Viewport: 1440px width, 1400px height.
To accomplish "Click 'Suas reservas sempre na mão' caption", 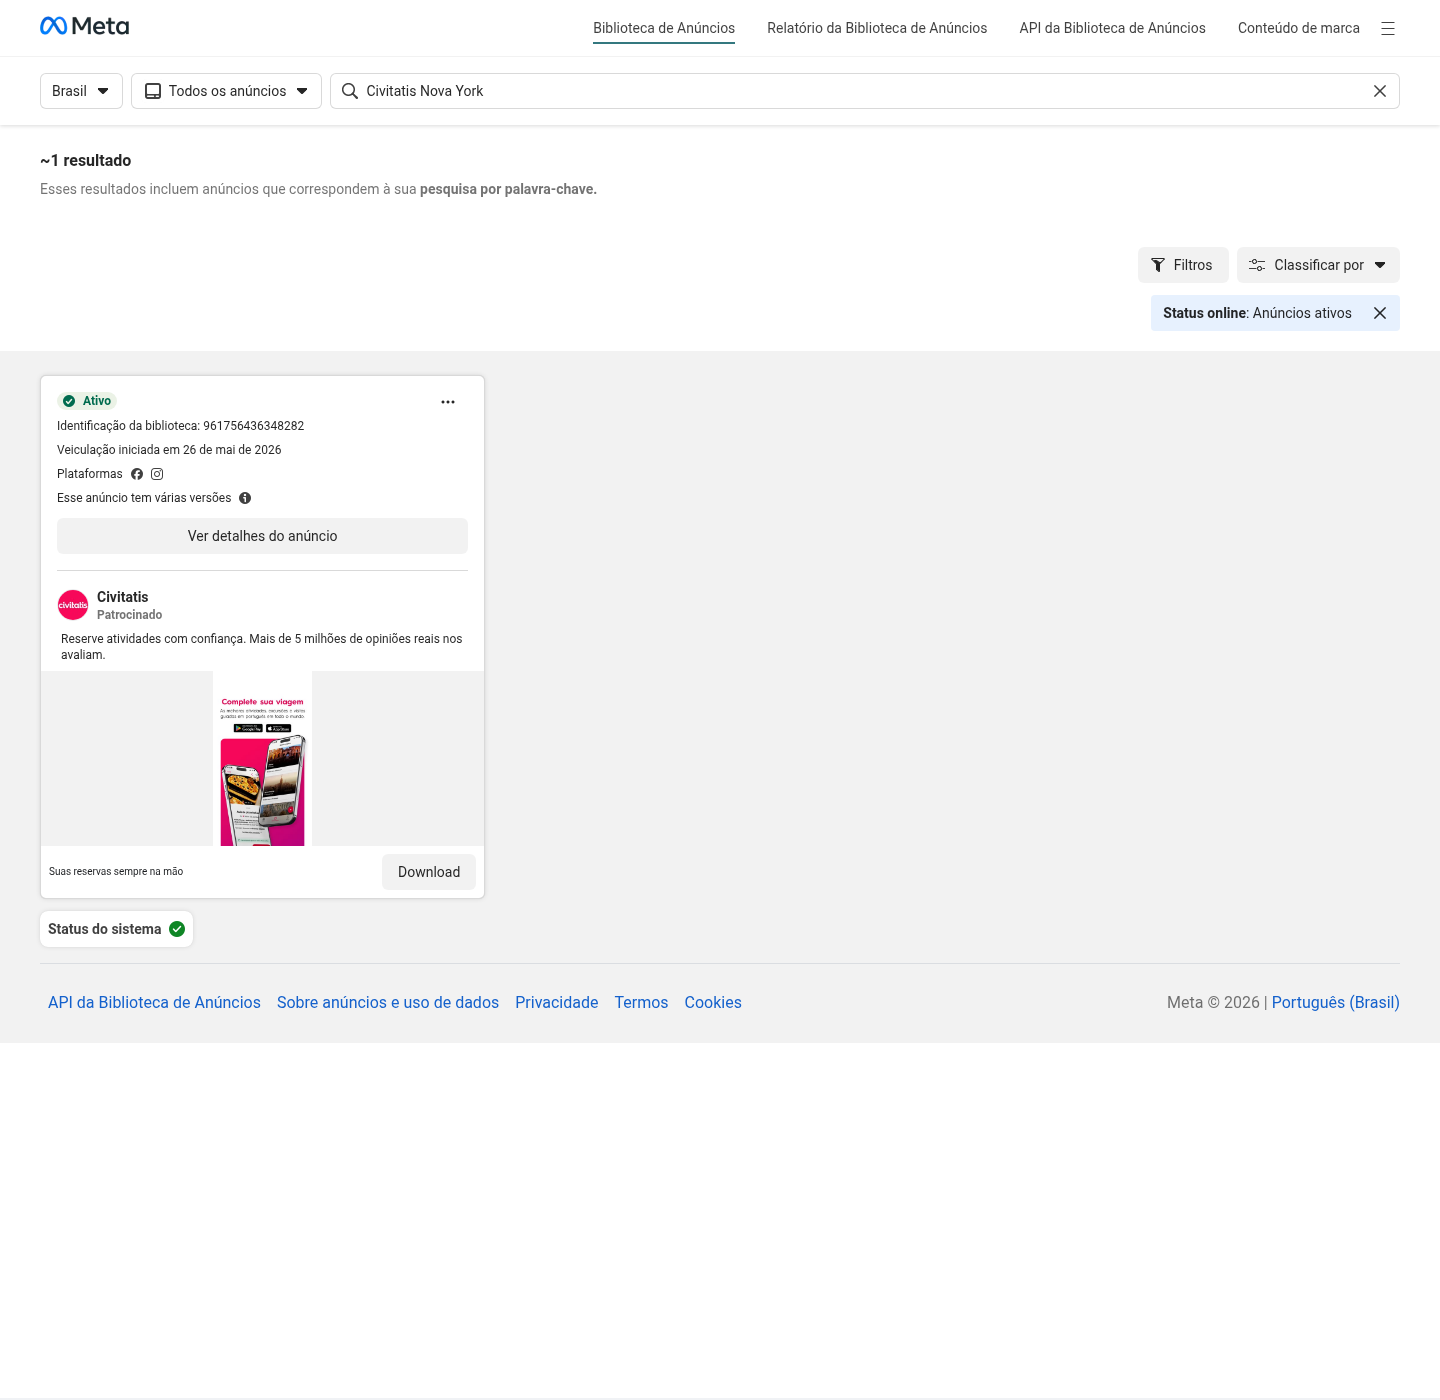I will click(x=116, y=872).
